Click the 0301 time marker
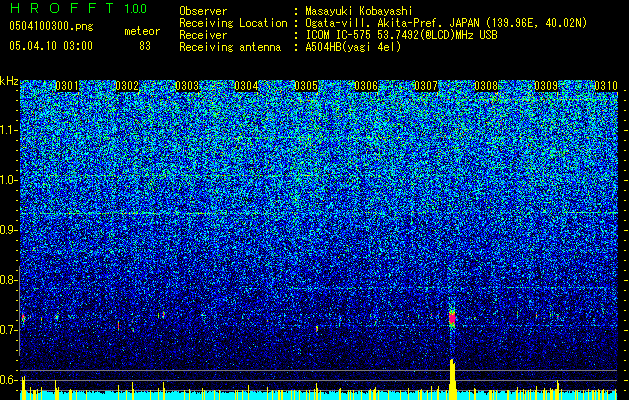The width and height of the screenshot is (629, 400). tap(67, 86)
